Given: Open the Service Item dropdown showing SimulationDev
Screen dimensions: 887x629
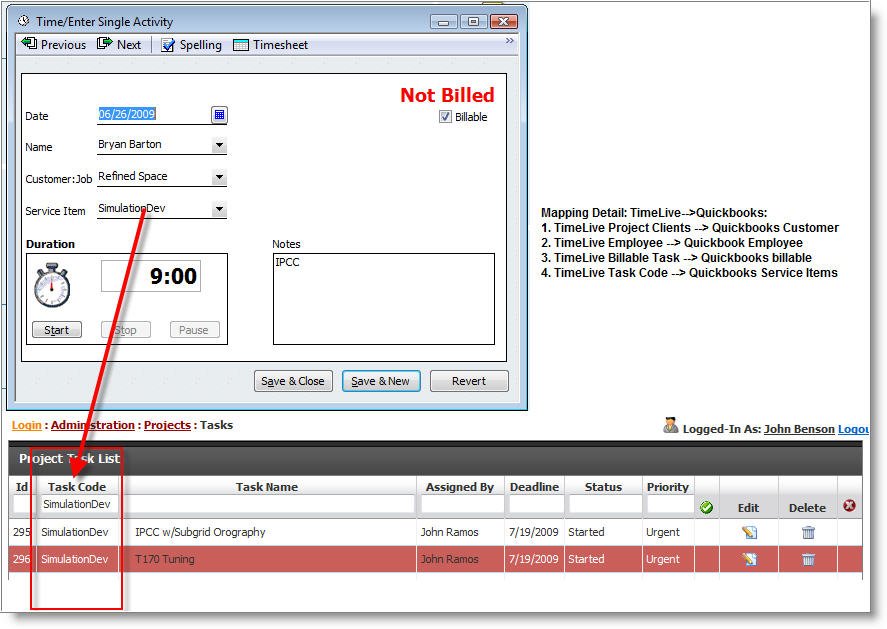Looking at the screenshot, I should [x=219, y=208].
